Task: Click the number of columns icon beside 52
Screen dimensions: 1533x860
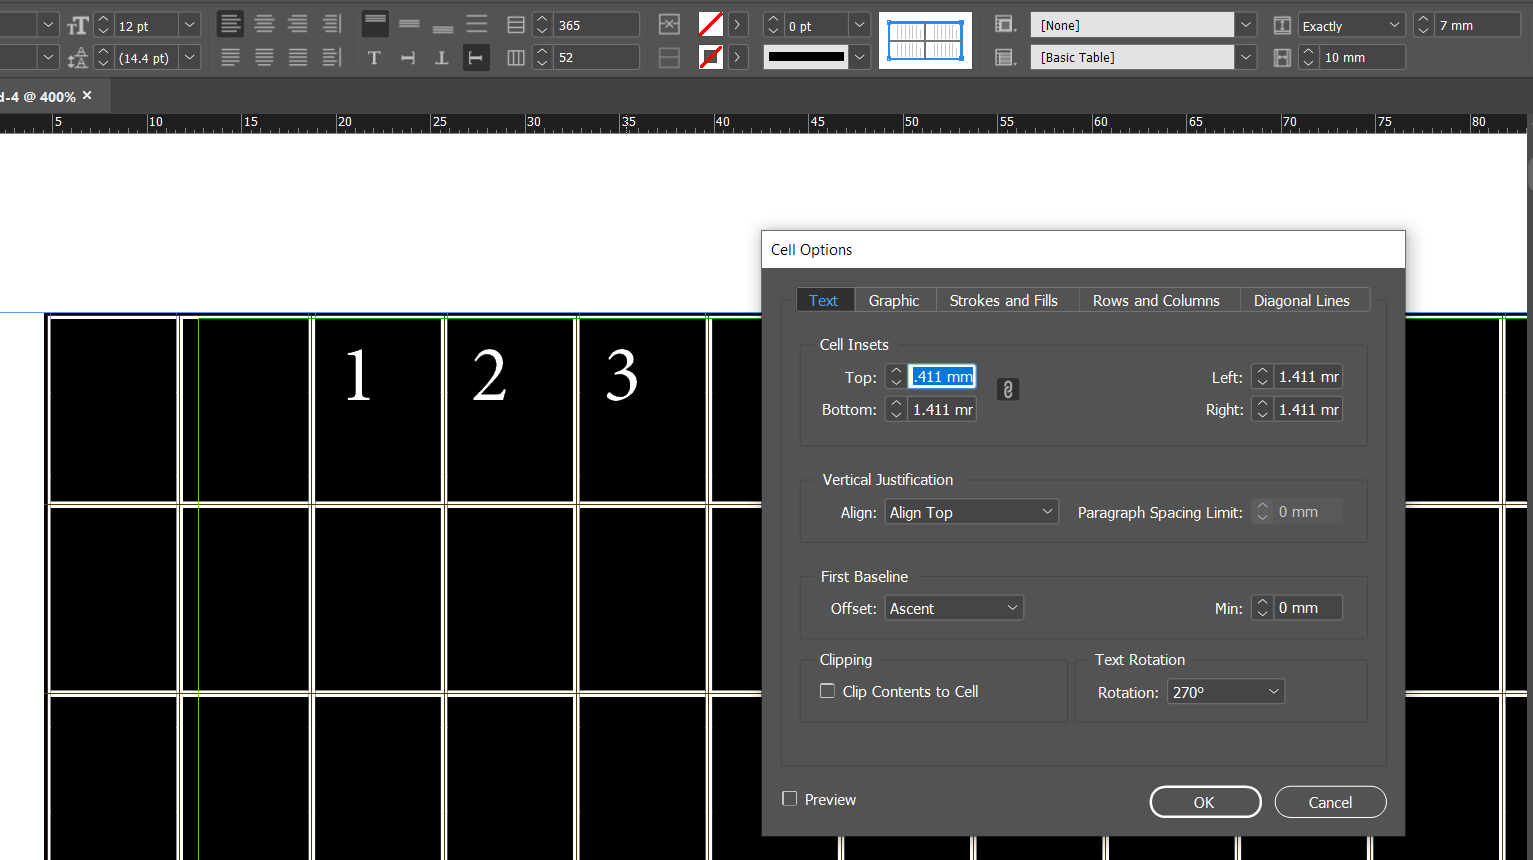Action: pos(515,57)
